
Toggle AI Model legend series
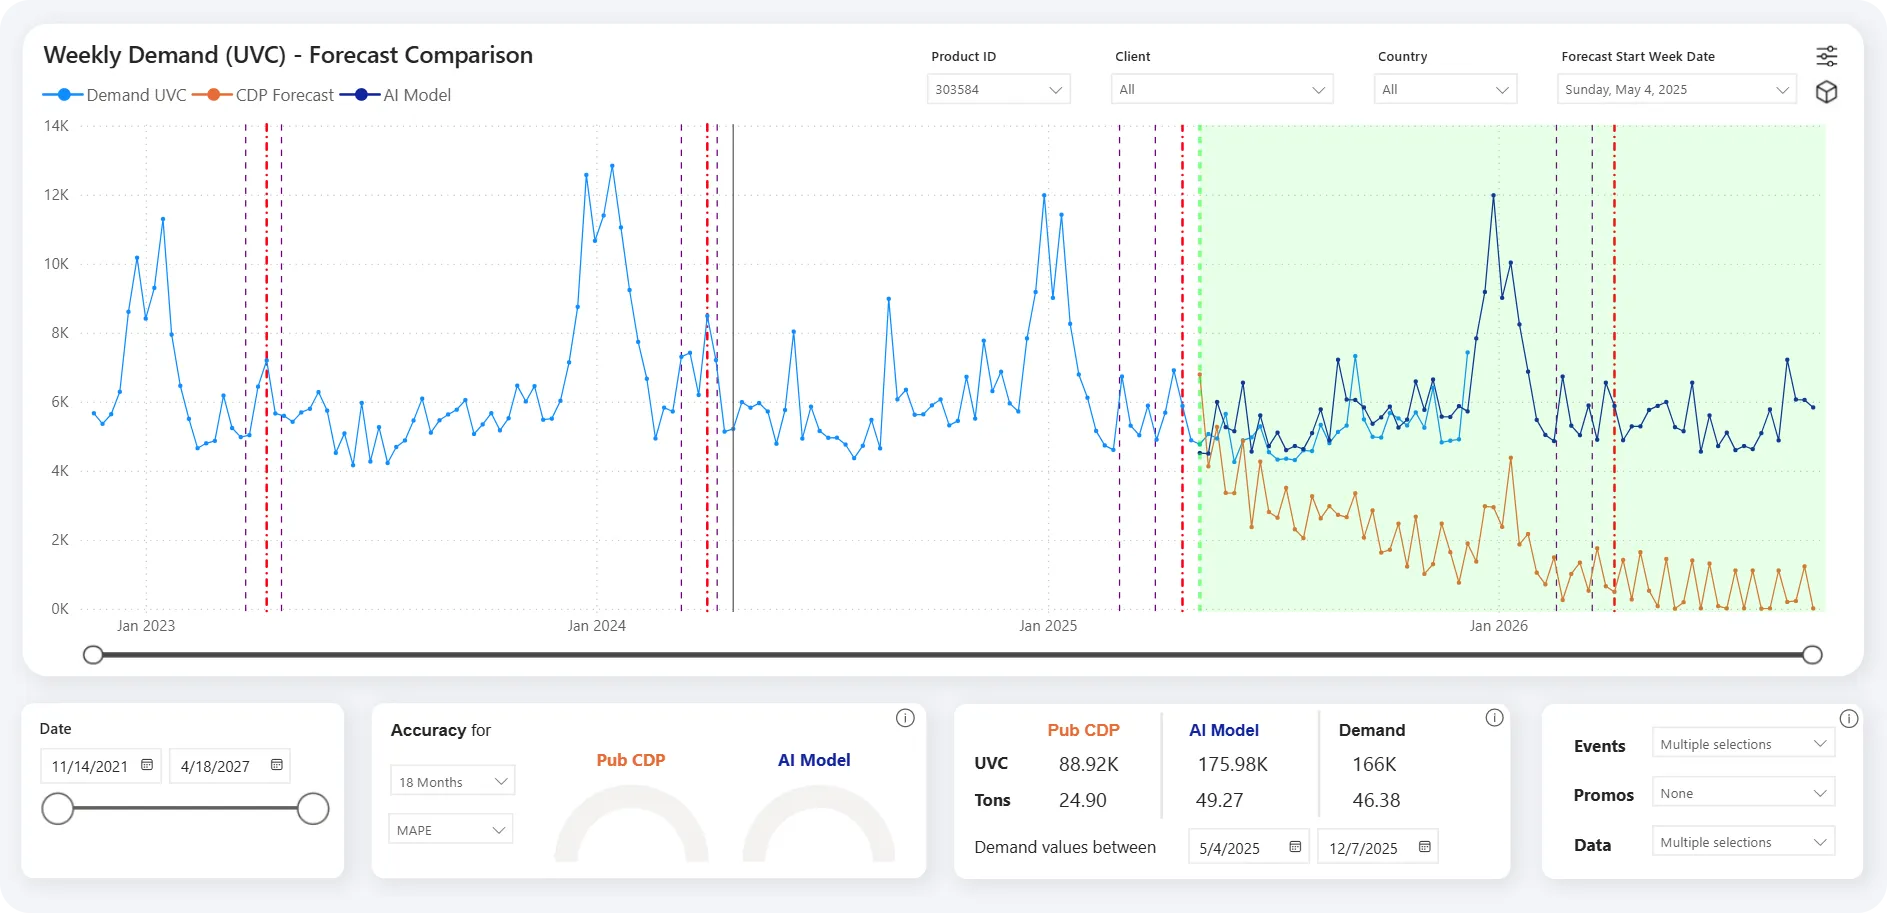point(396,95)
